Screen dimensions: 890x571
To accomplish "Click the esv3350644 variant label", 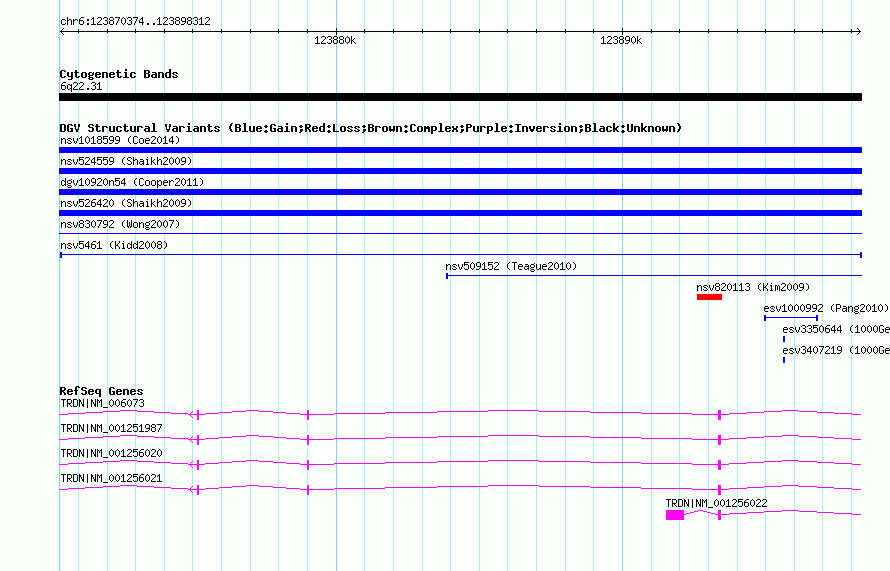I will [836, 329].
